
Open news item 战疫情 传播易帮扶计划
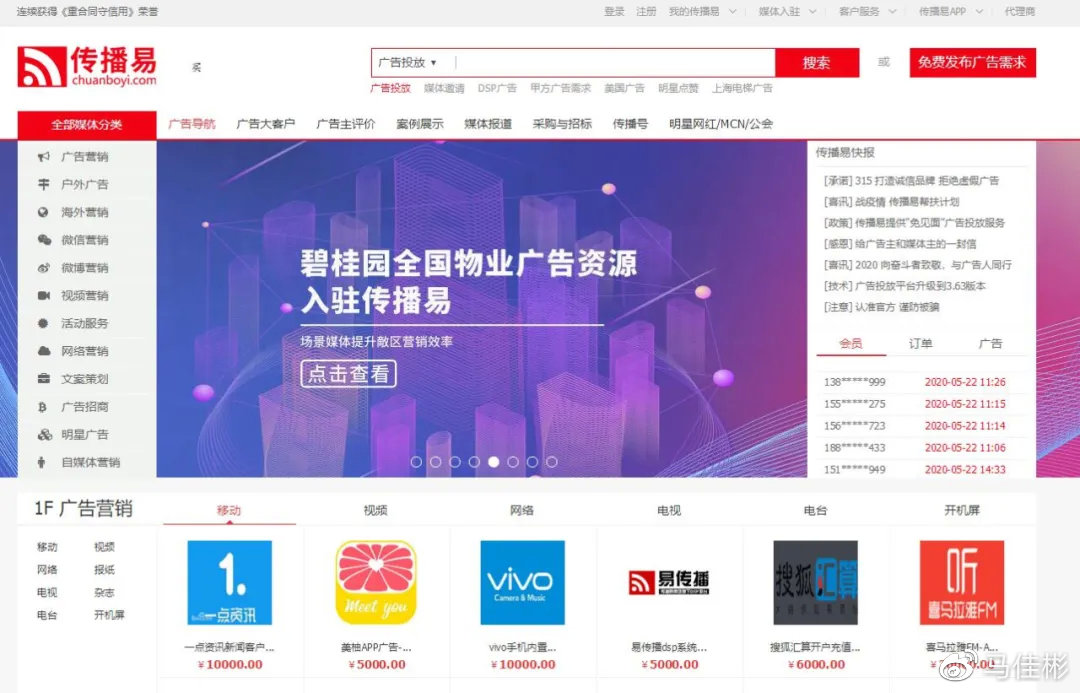(891, 202)
